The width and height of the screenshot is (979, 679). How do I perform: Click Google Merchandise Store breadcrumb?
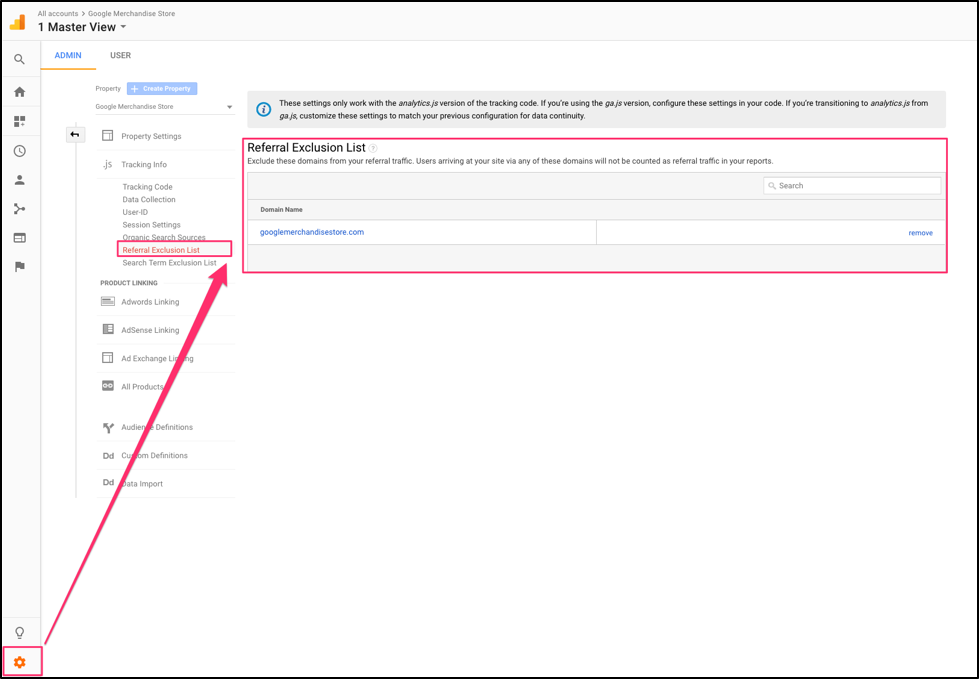[x=131, y=13]
